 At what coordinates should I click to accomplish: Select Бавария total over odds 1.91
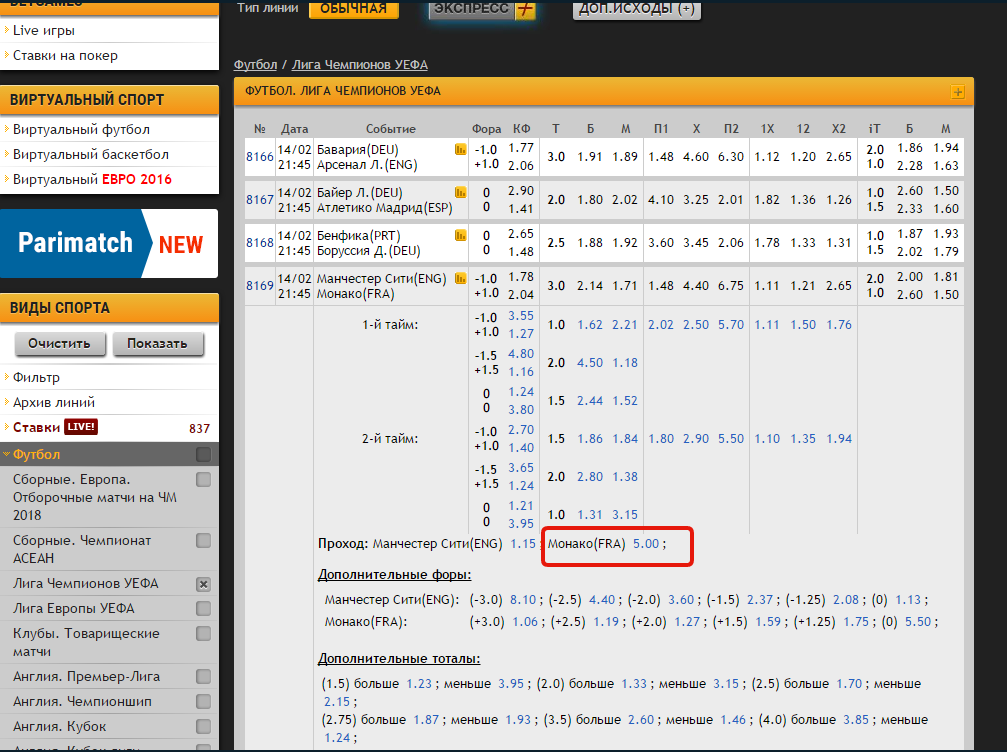click(590, 157)
